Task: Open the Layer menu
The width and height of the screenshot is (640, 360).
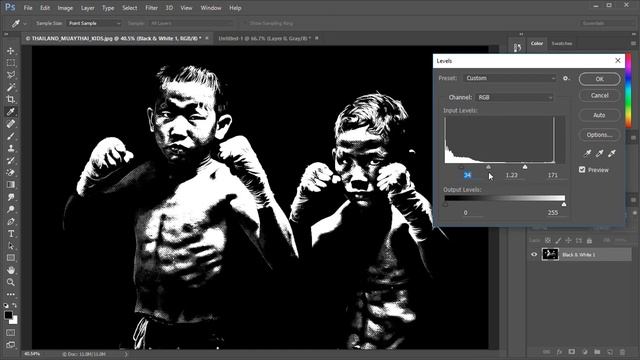Action: coord(87,8)
